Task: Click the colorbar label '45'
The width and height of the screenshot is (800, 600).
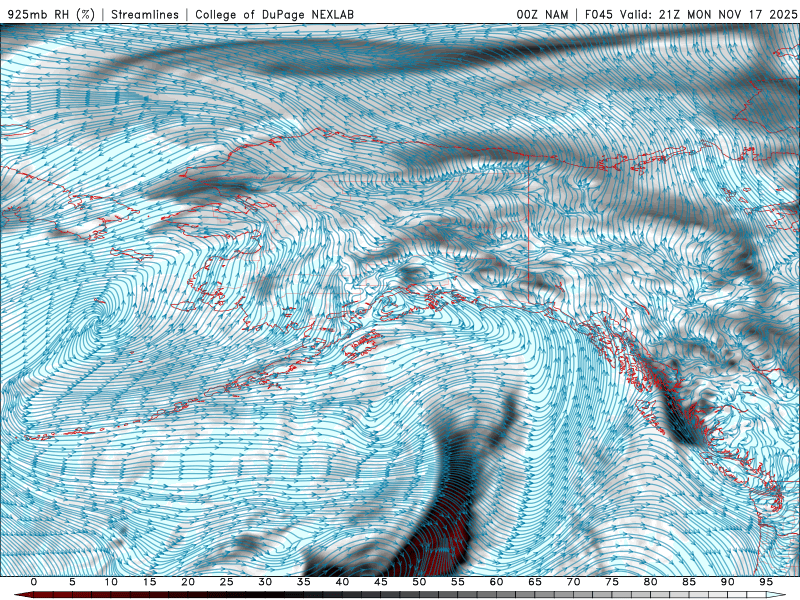Action: pyautogui.click(x=381, y=582)
